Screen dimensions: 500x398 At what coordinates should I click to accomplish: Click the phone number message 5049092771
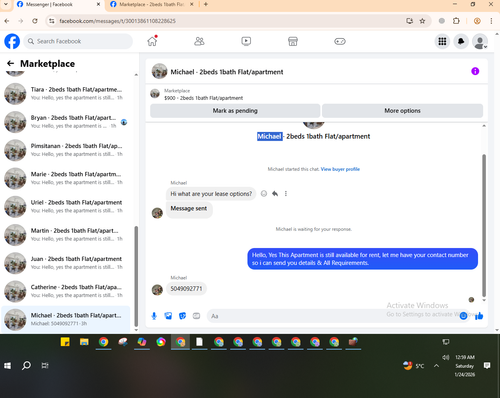pos(186,289)
